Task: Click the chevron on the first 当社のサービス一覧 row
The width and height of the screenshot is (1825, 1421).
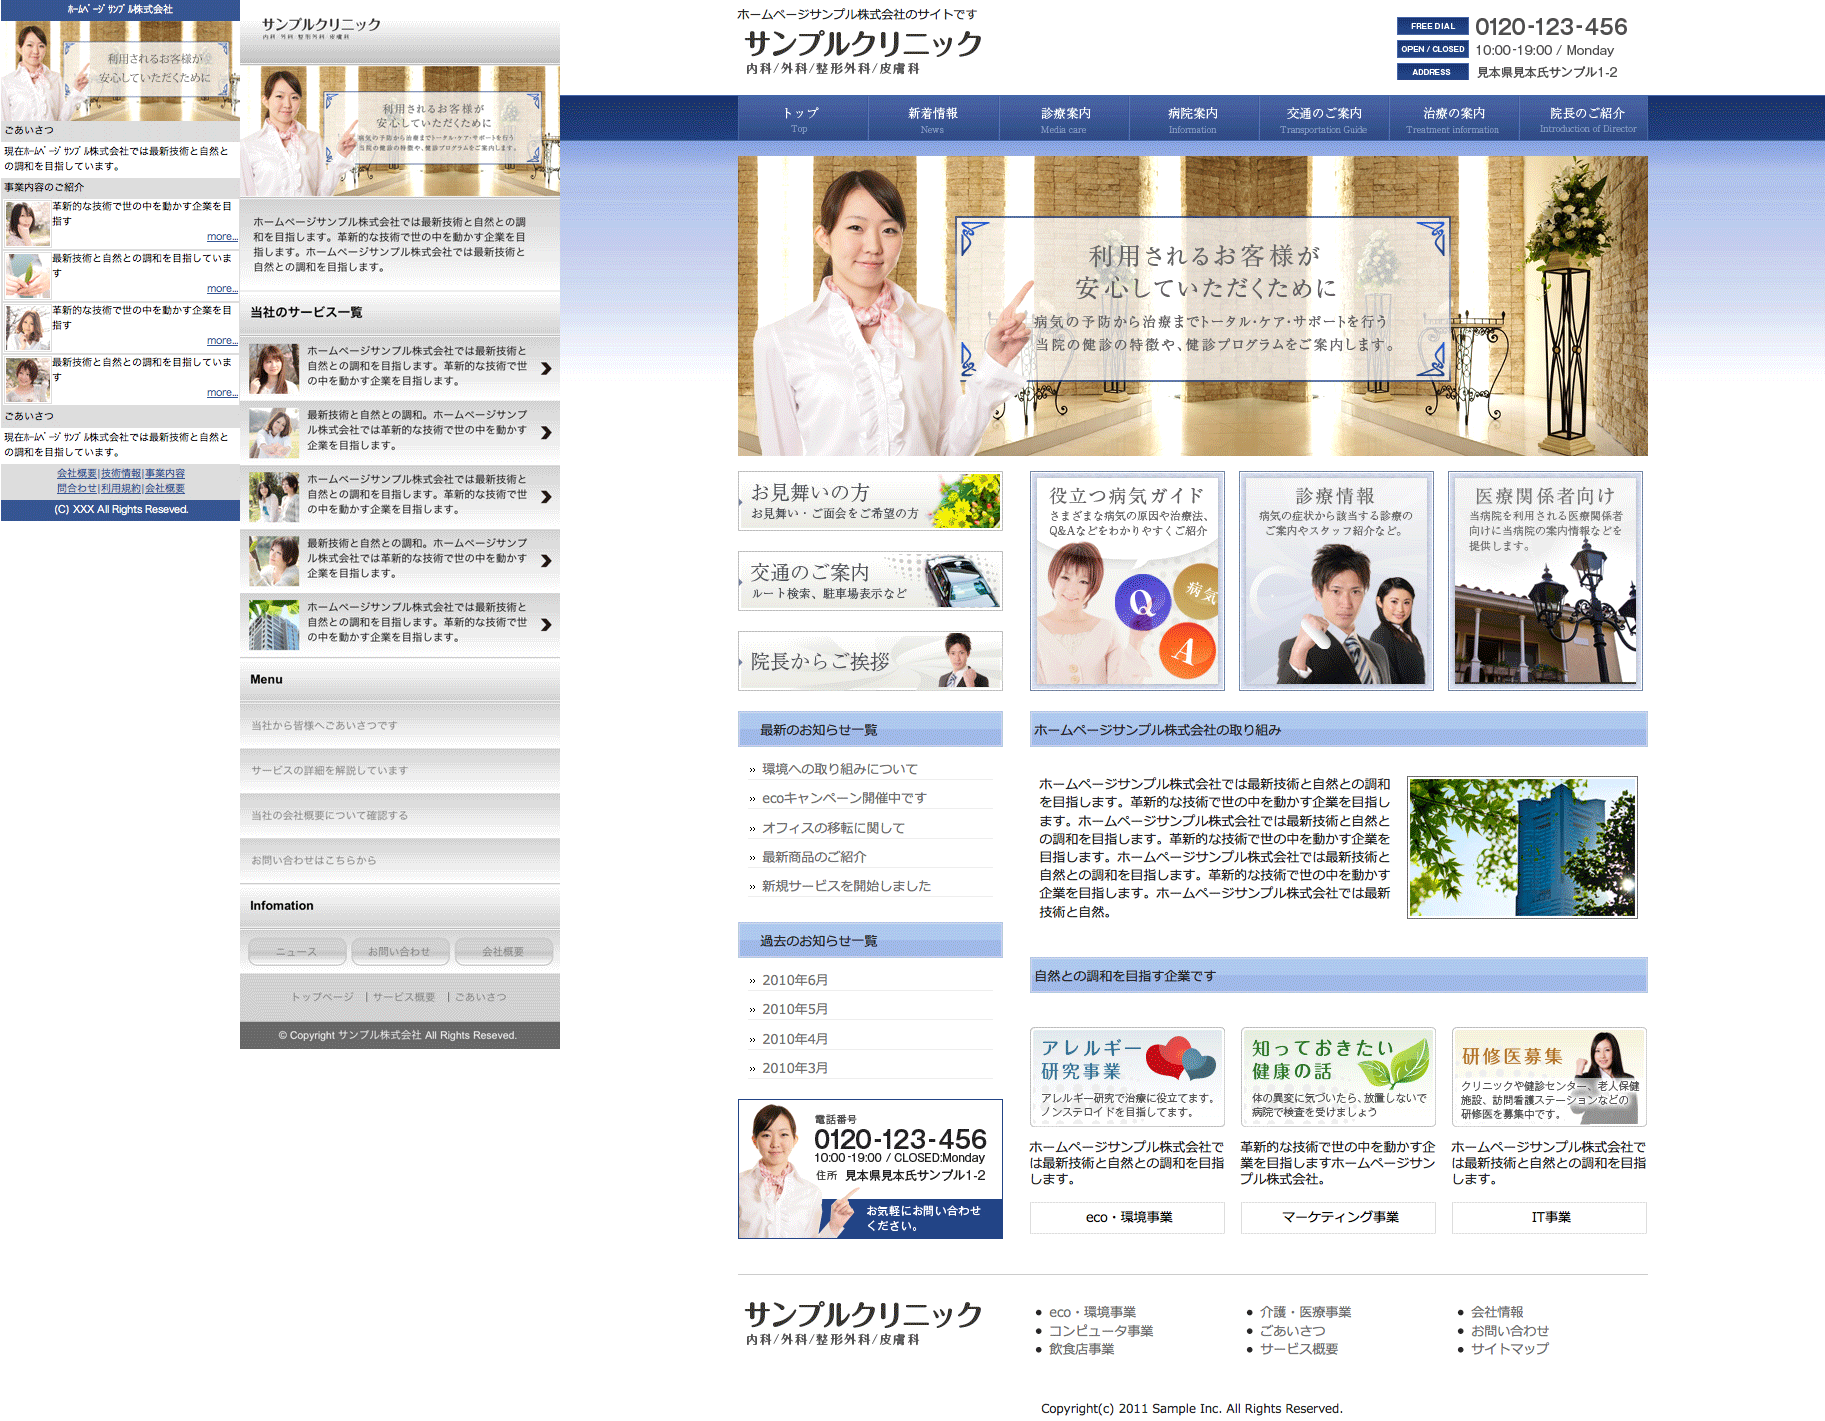Action: tap(546, 368)
